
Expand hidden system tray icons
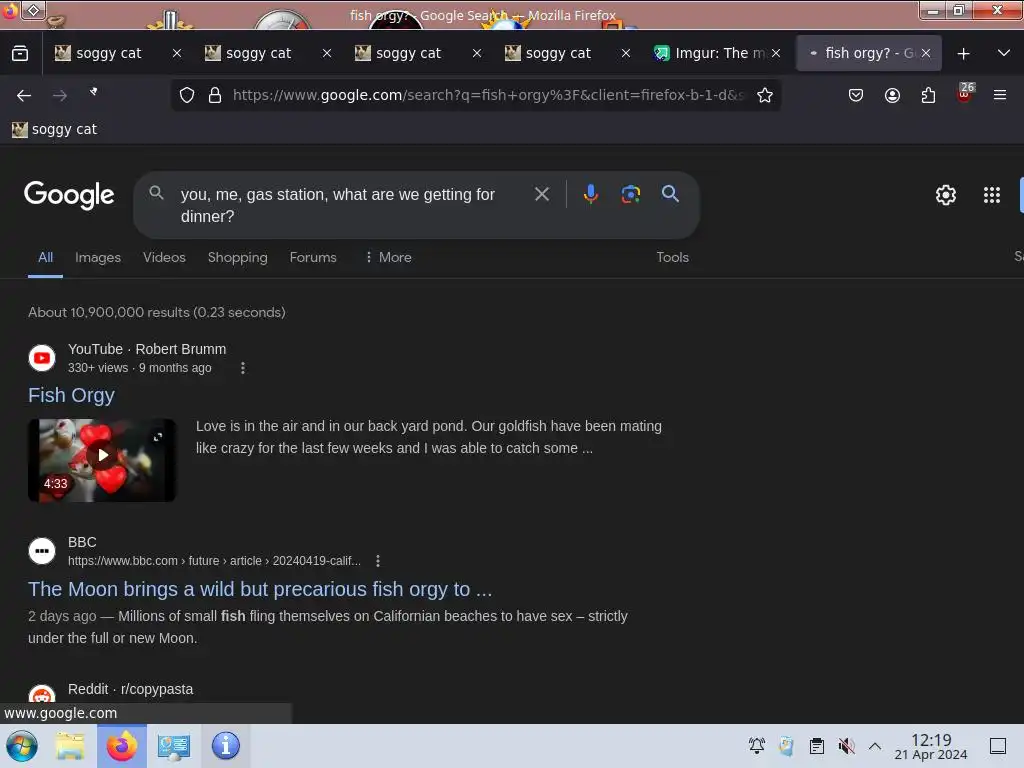pyautogui.click(x=875, y=746)
